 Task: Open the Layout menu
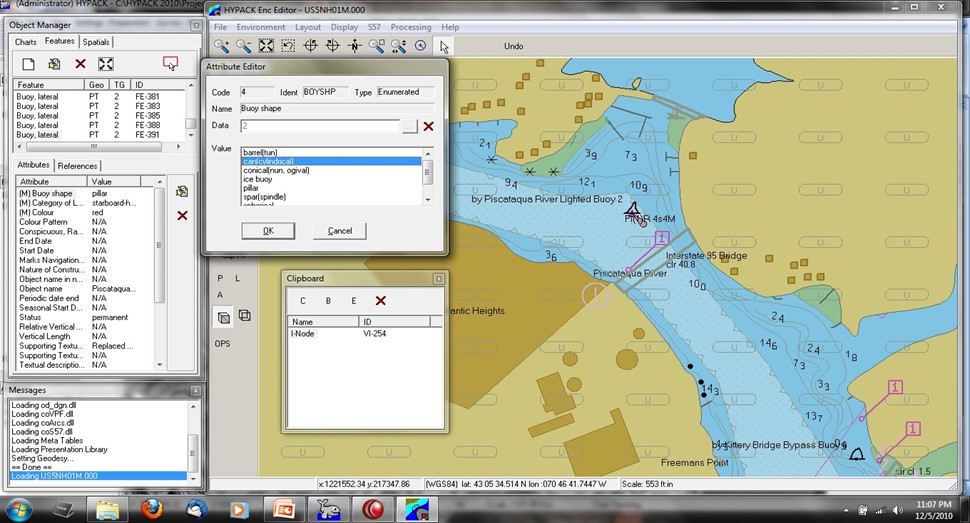coord(307,27)
